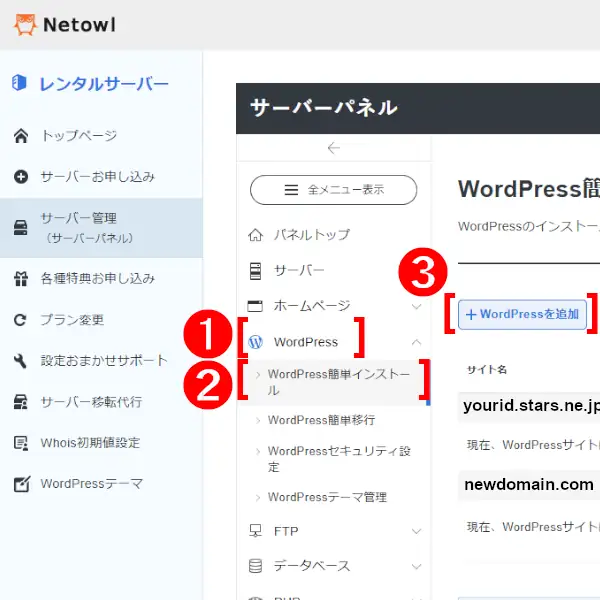The width and height of the screenshot is (600, 600).
Task: Click the transfer icon beside サーバー移転代行
Action: point(21,402)
